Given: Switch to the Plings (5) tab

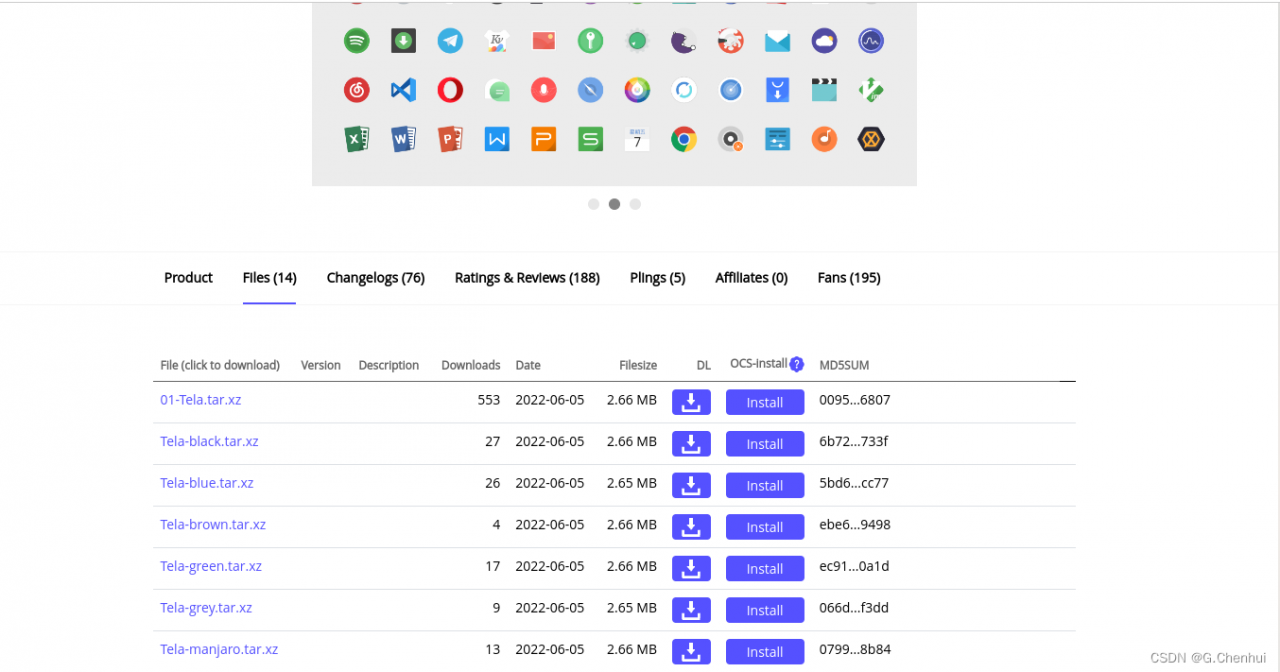Looking at the screenshot, I should tap(657, 278).
